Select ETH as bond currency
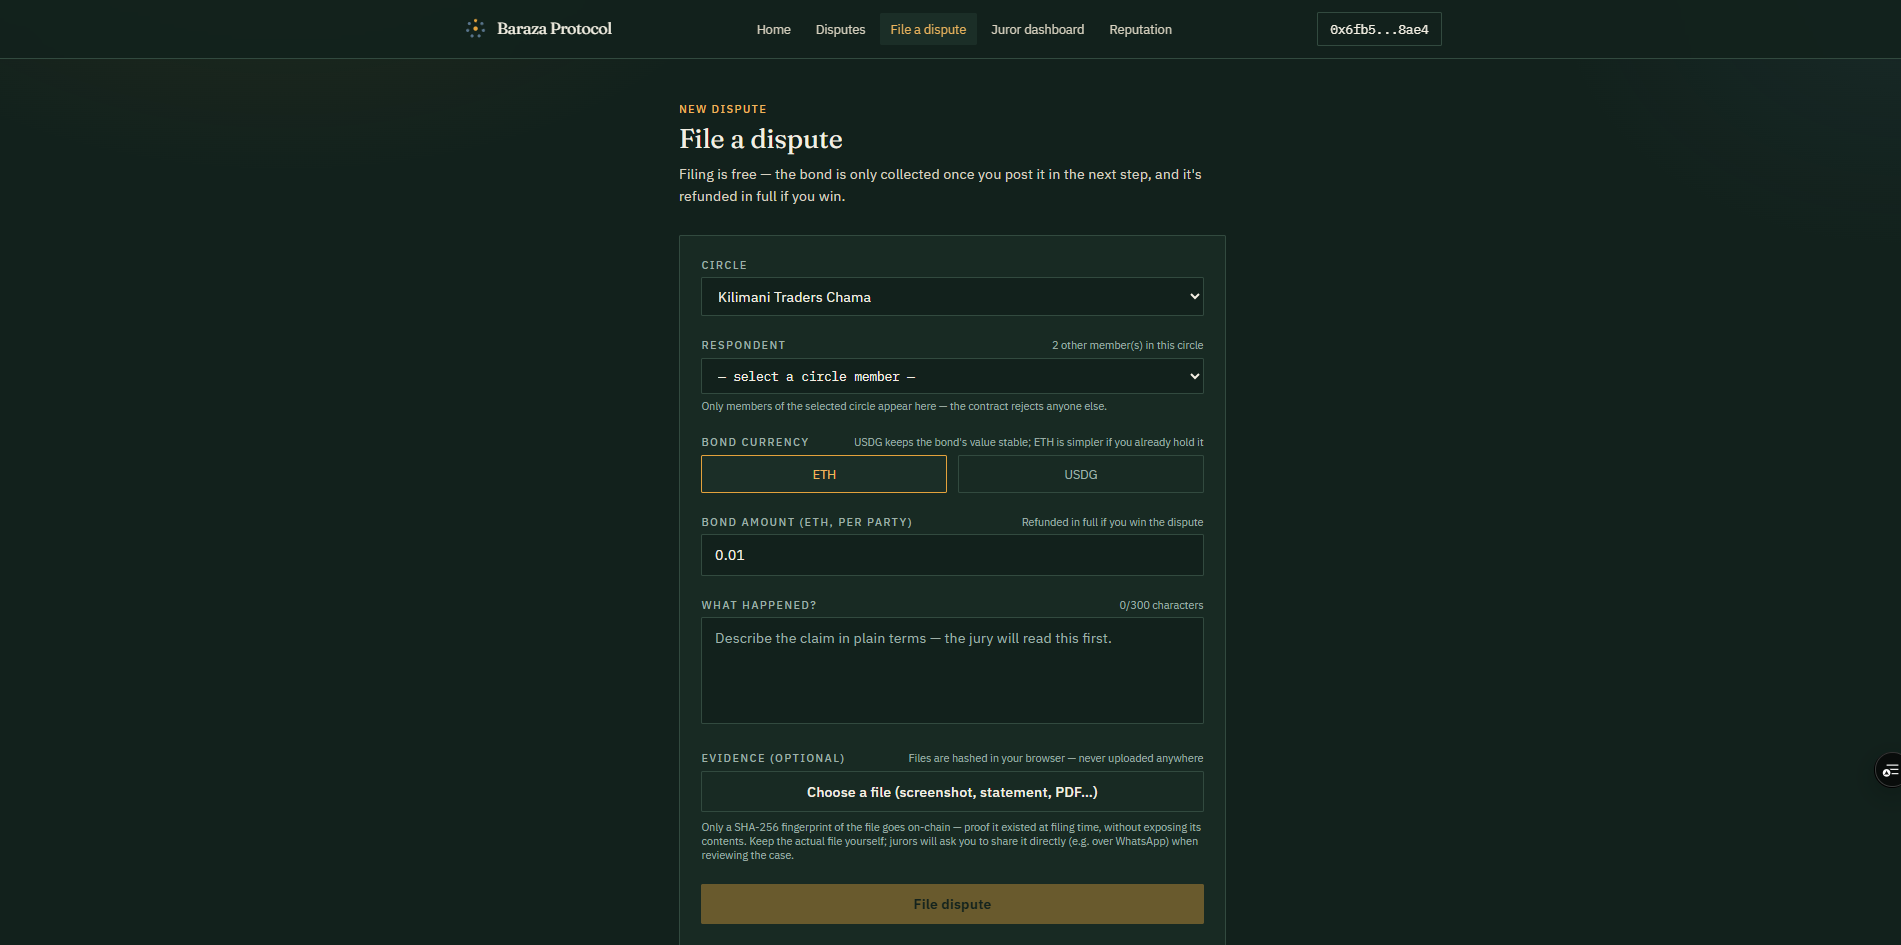 tap(824, 474)
